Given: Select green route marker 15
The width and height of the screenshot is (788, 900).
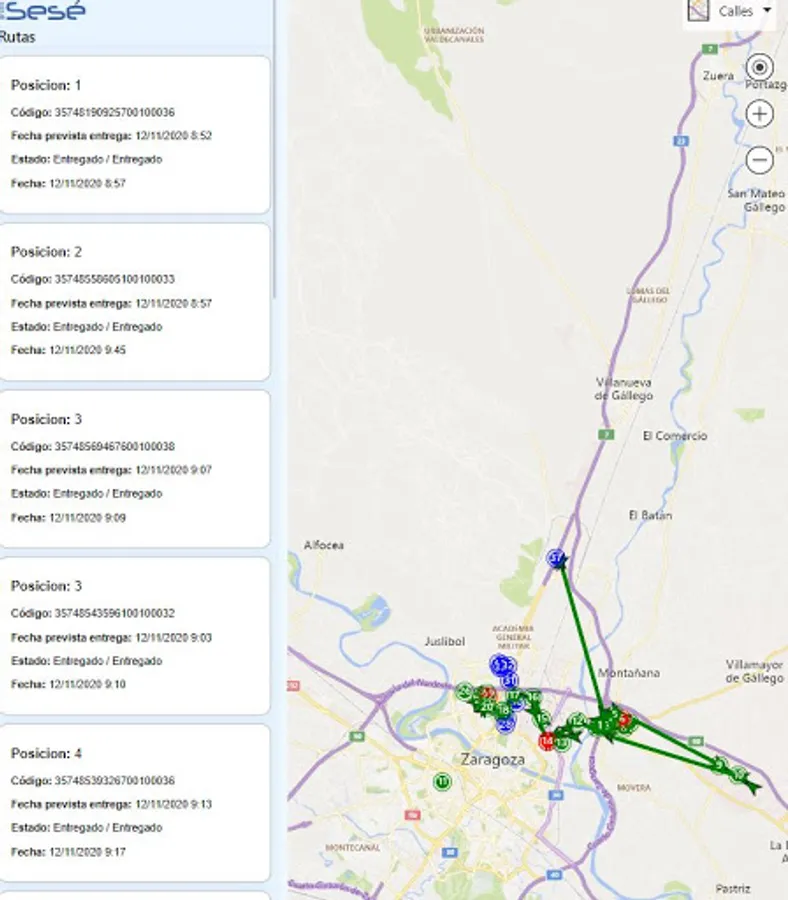Looking at the screenshot, I should point(541,718).
